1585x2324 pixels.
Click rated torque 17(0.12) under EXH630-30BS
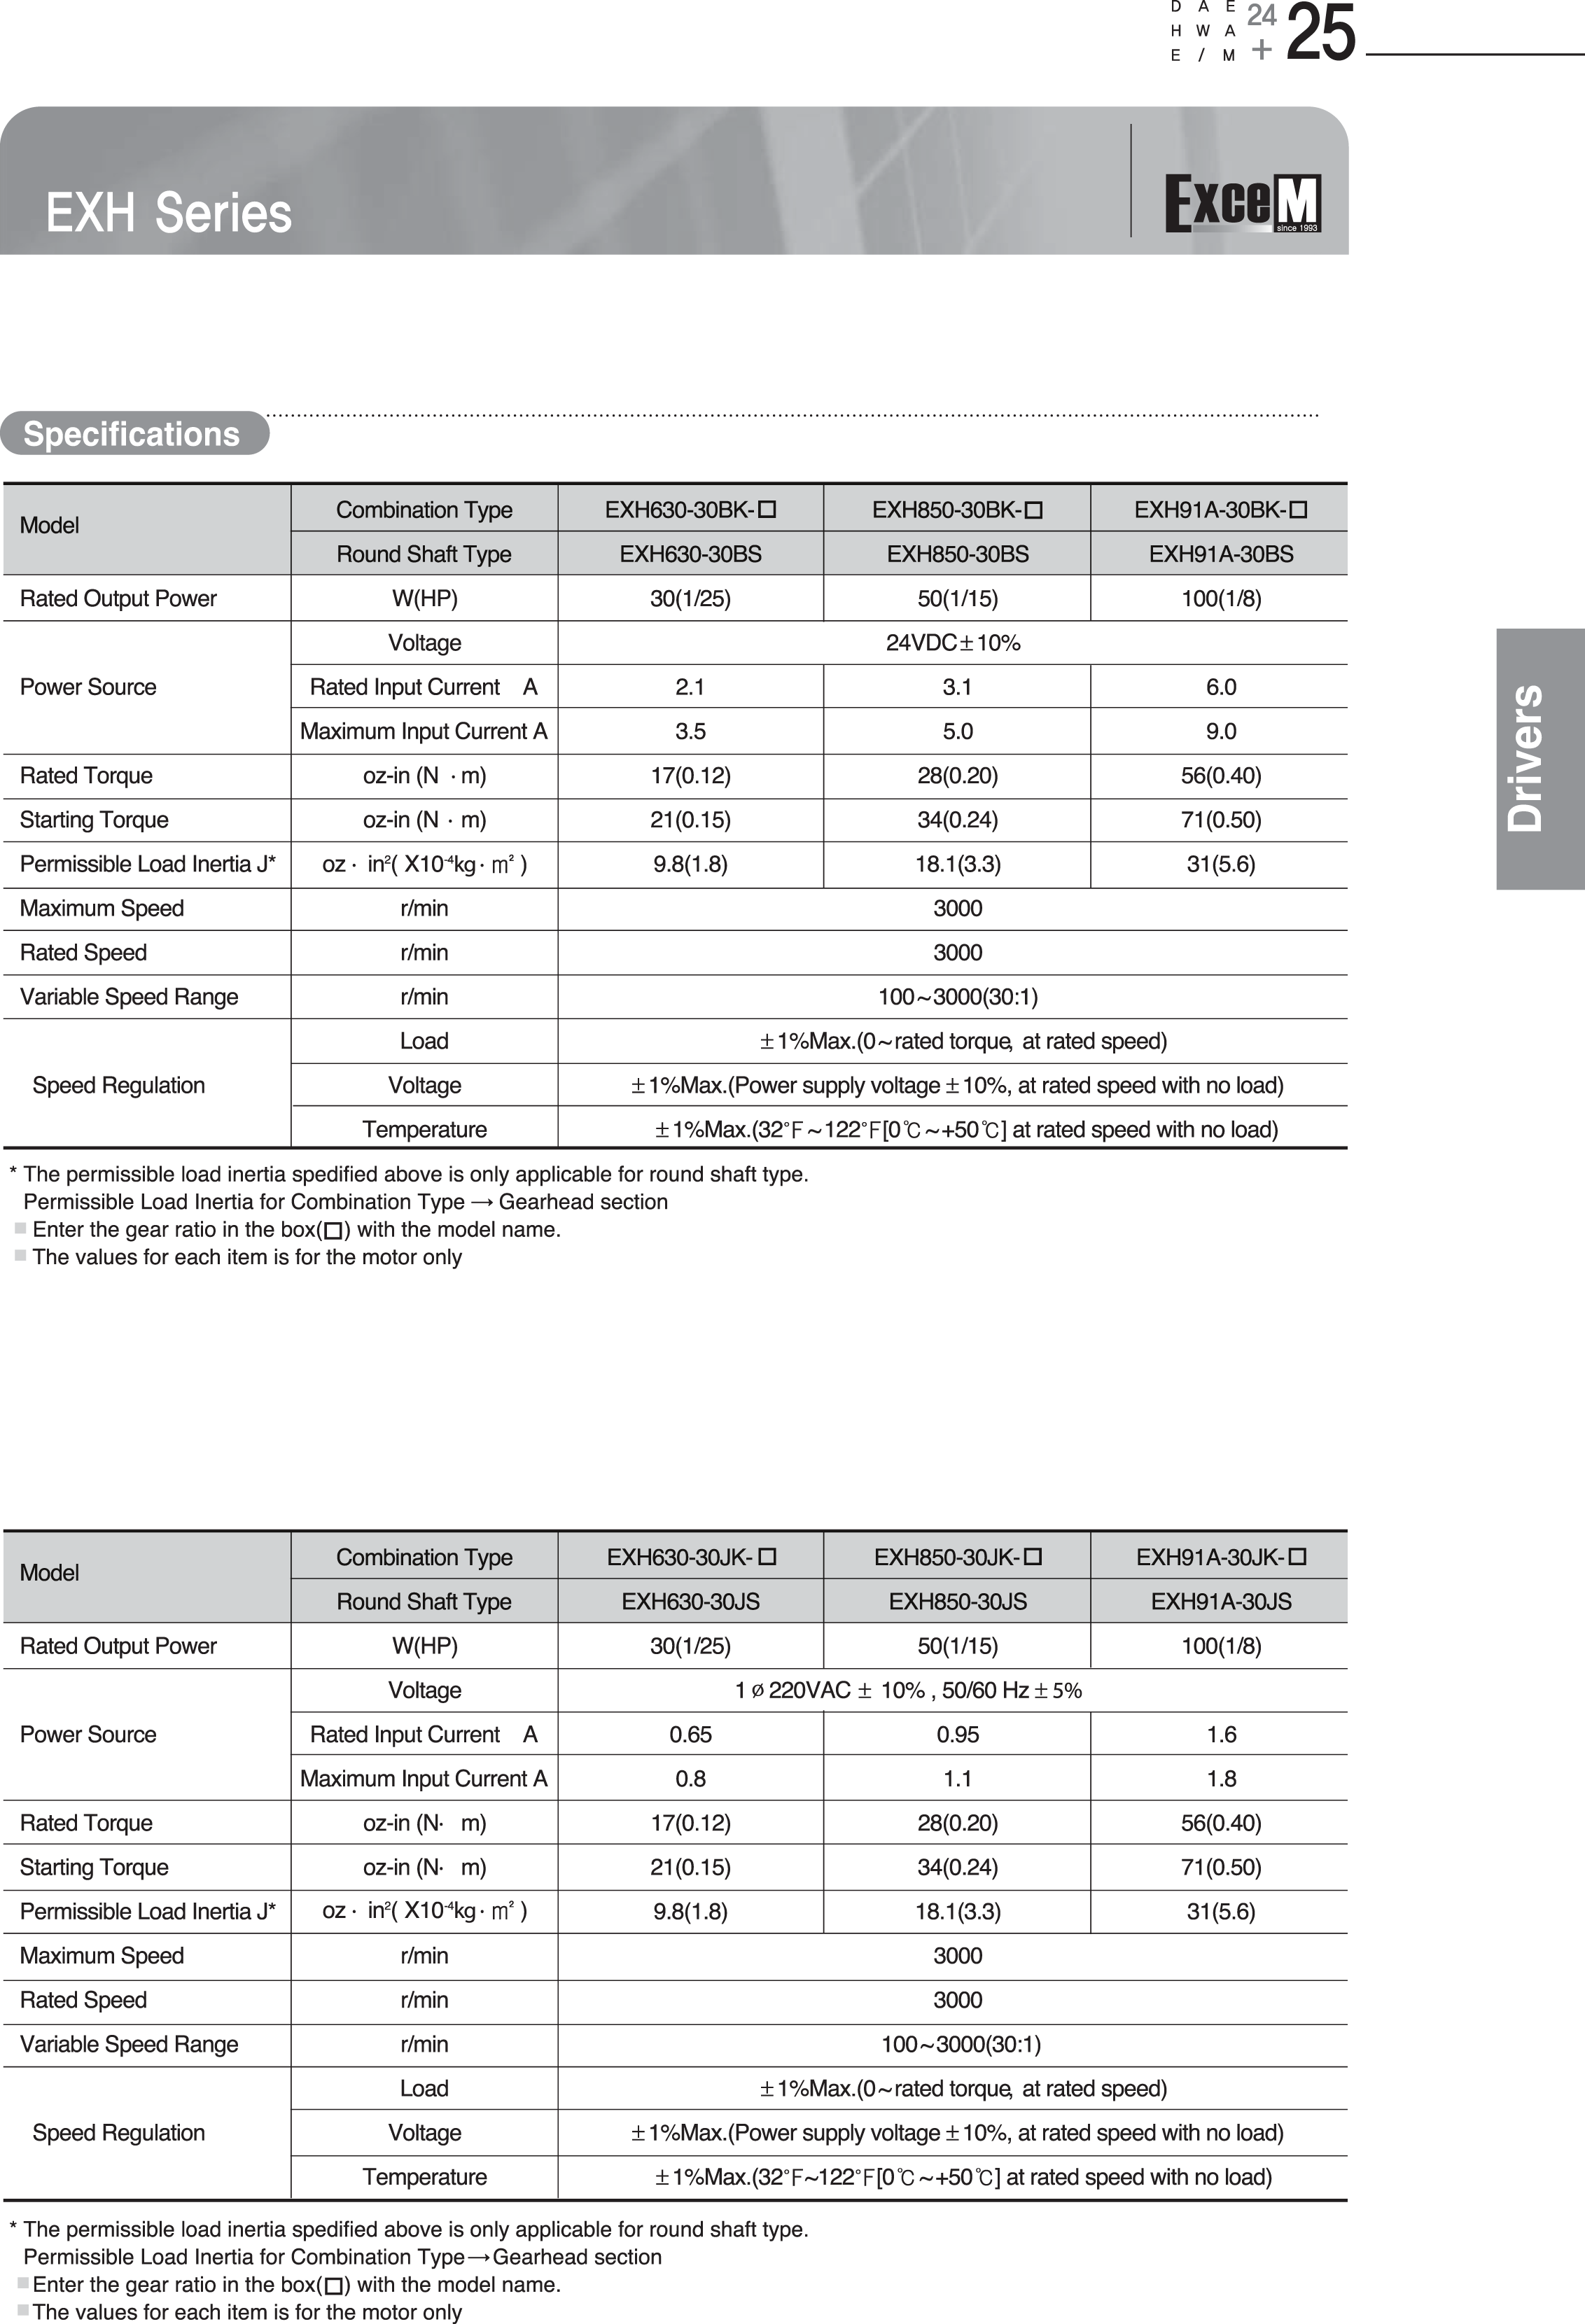pyautogui.click(x=690, y=776)
